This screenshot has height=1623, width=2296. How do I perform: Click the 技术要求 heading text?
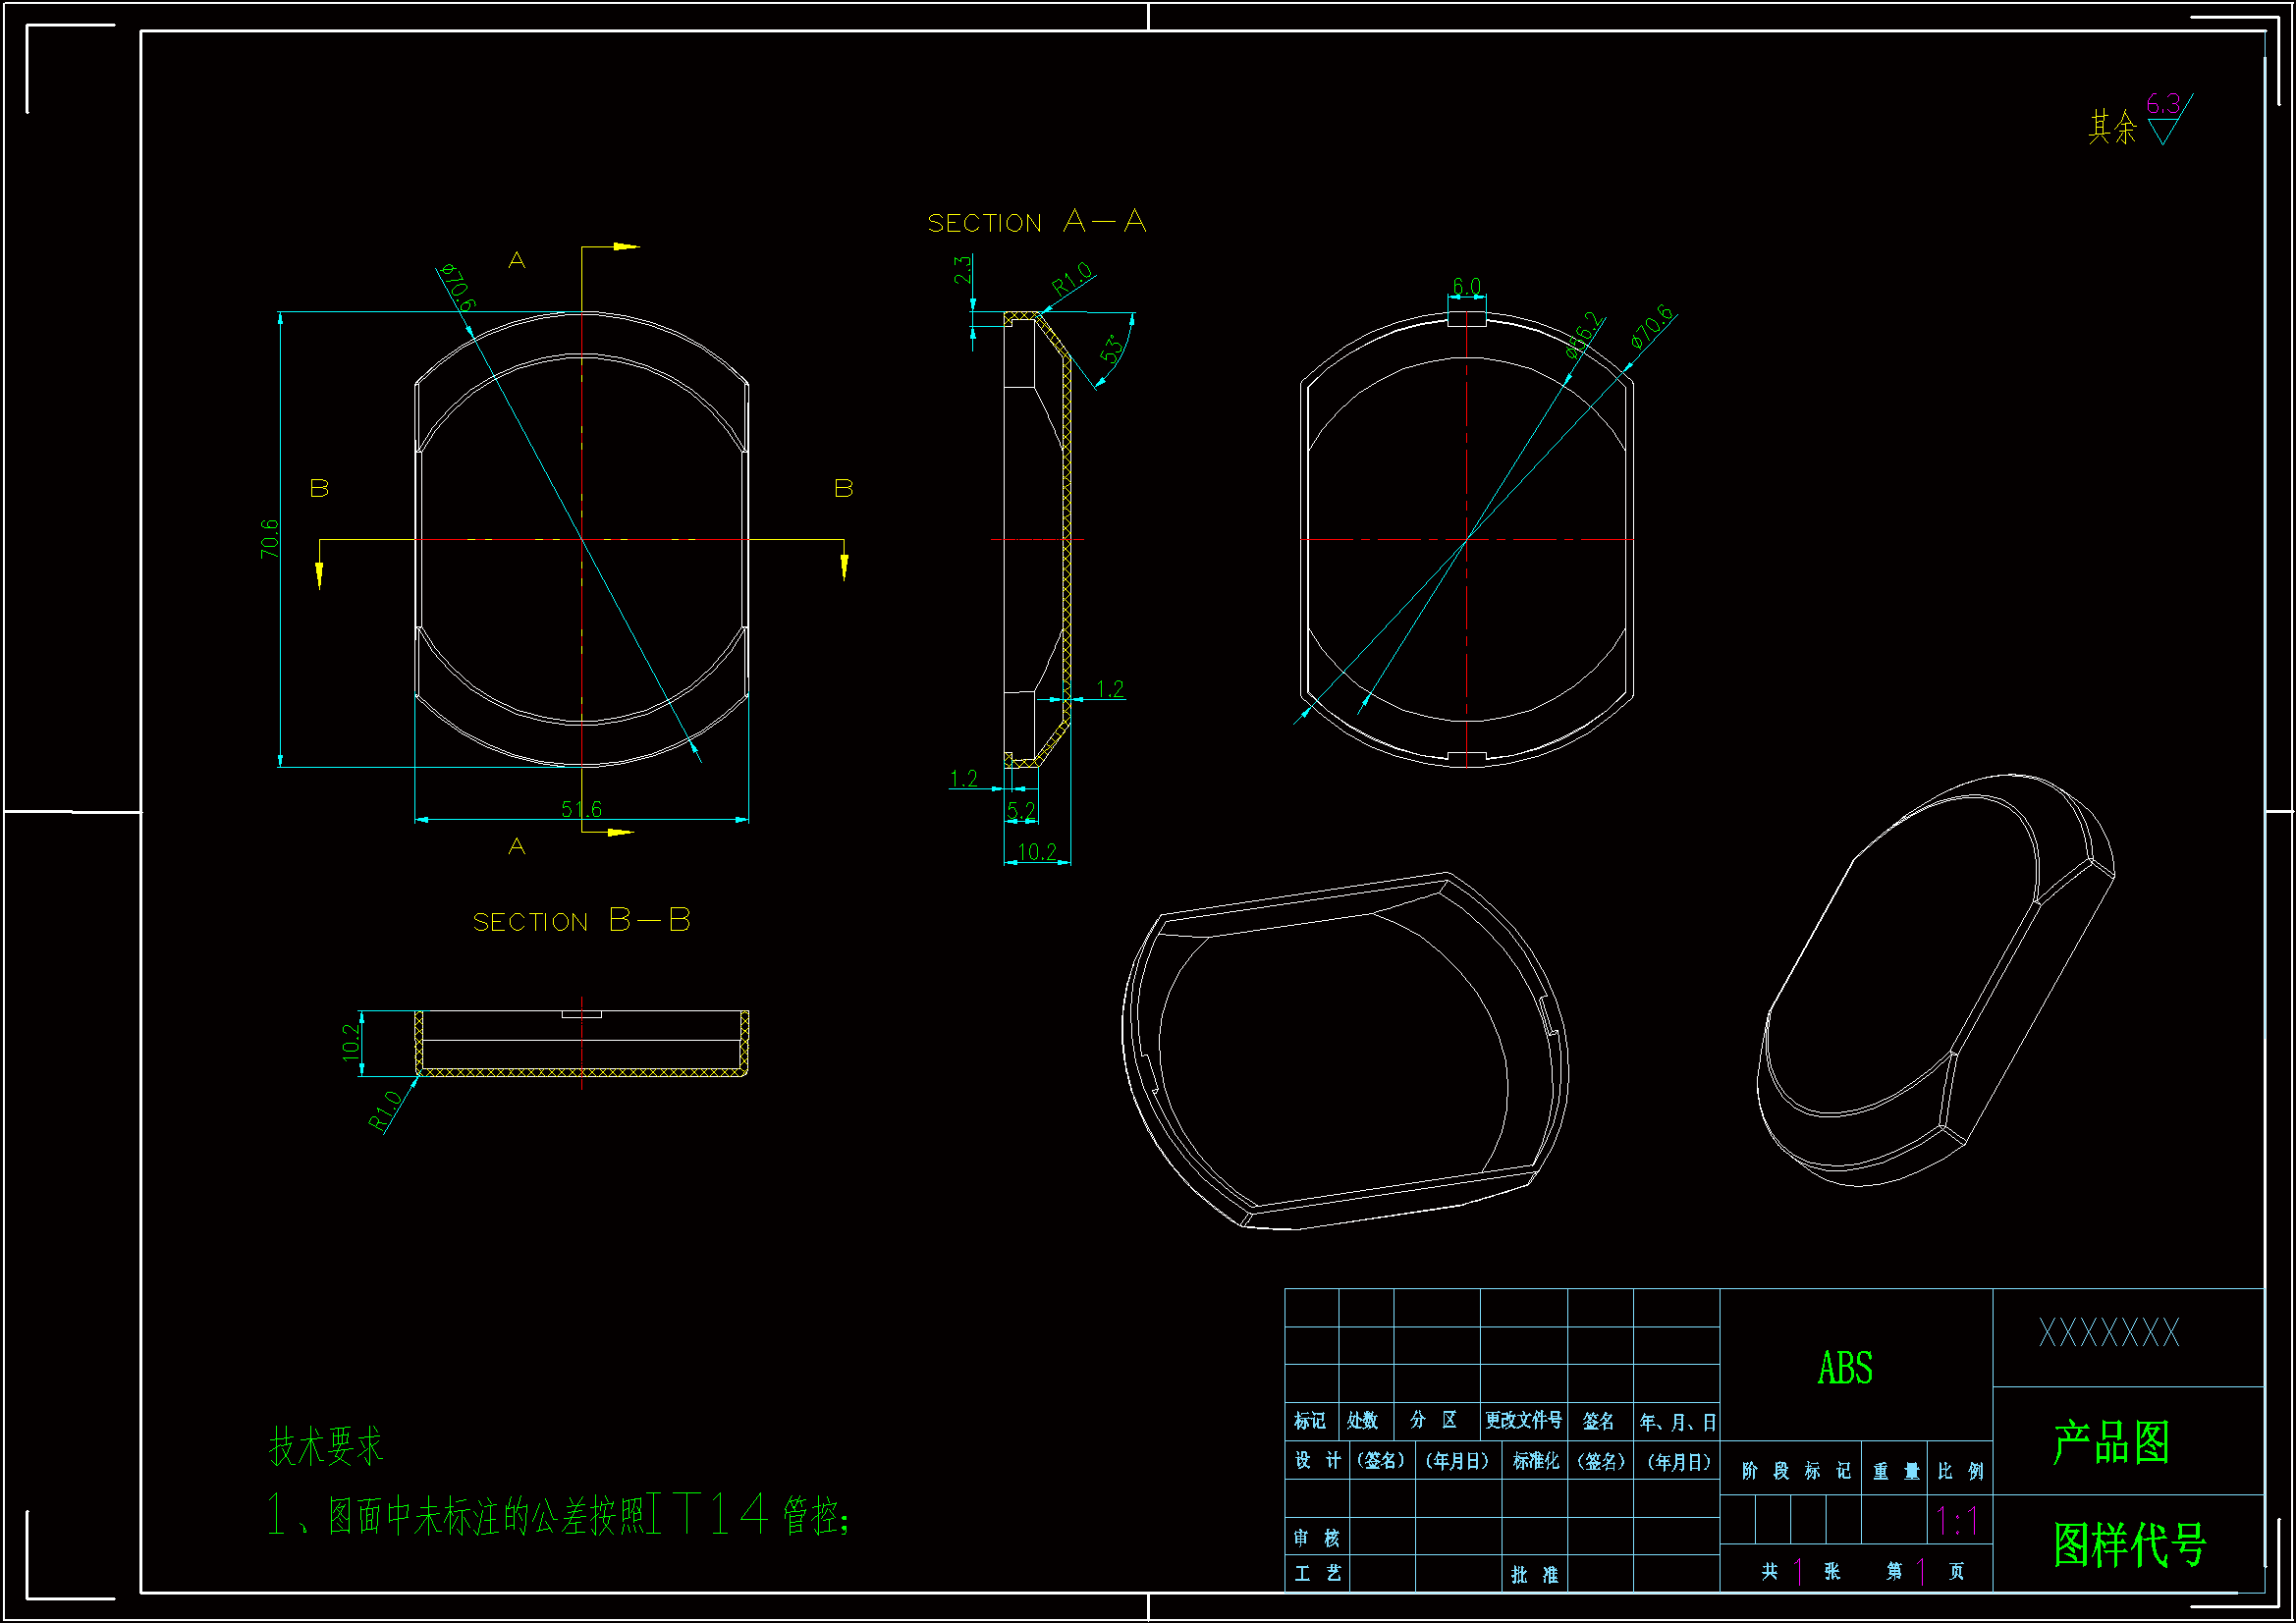click(326, 1446)
